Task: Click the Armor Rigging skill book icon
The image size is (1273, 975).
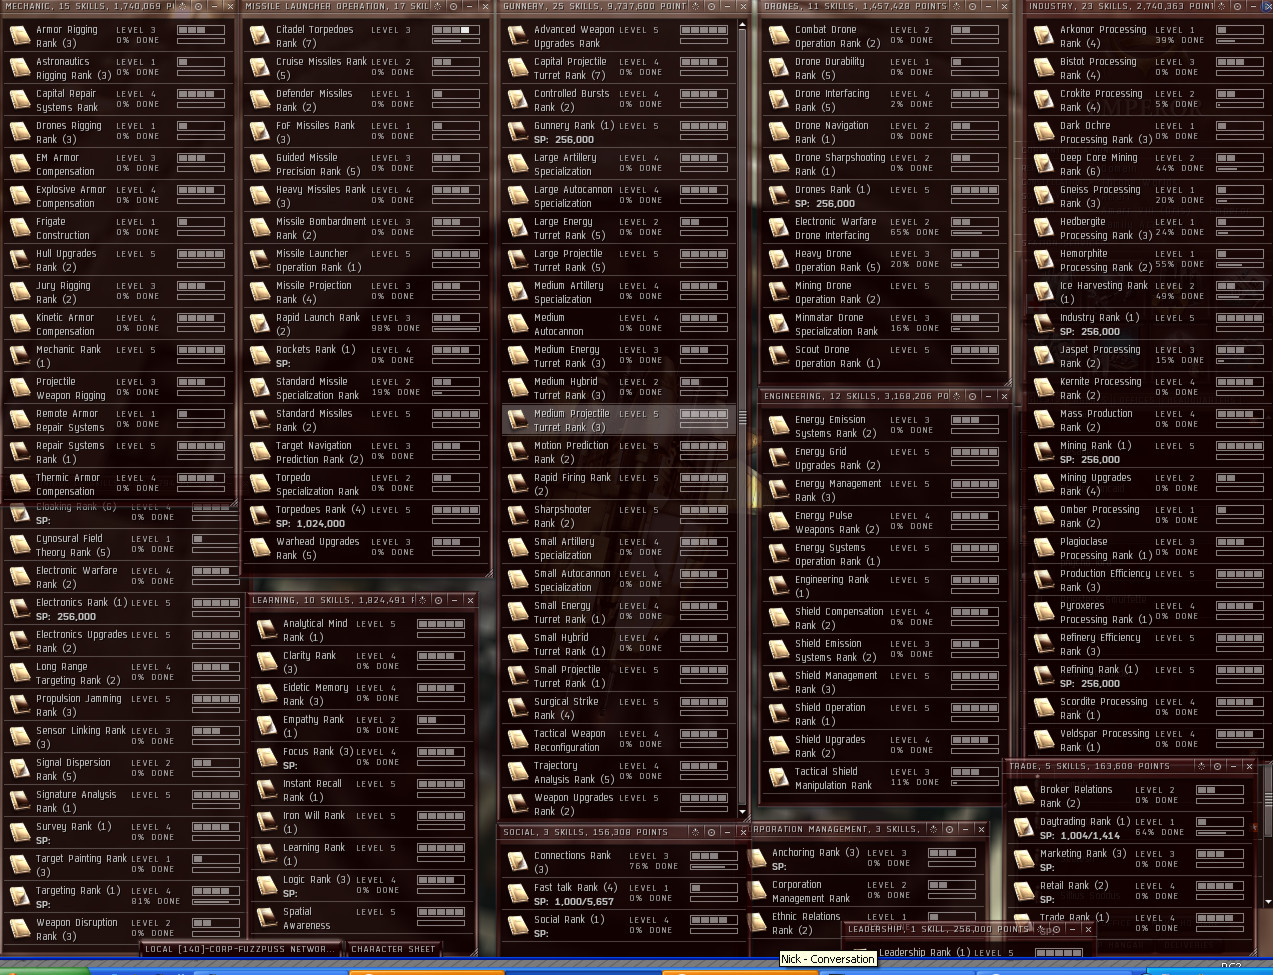Action: coord(19,37)
